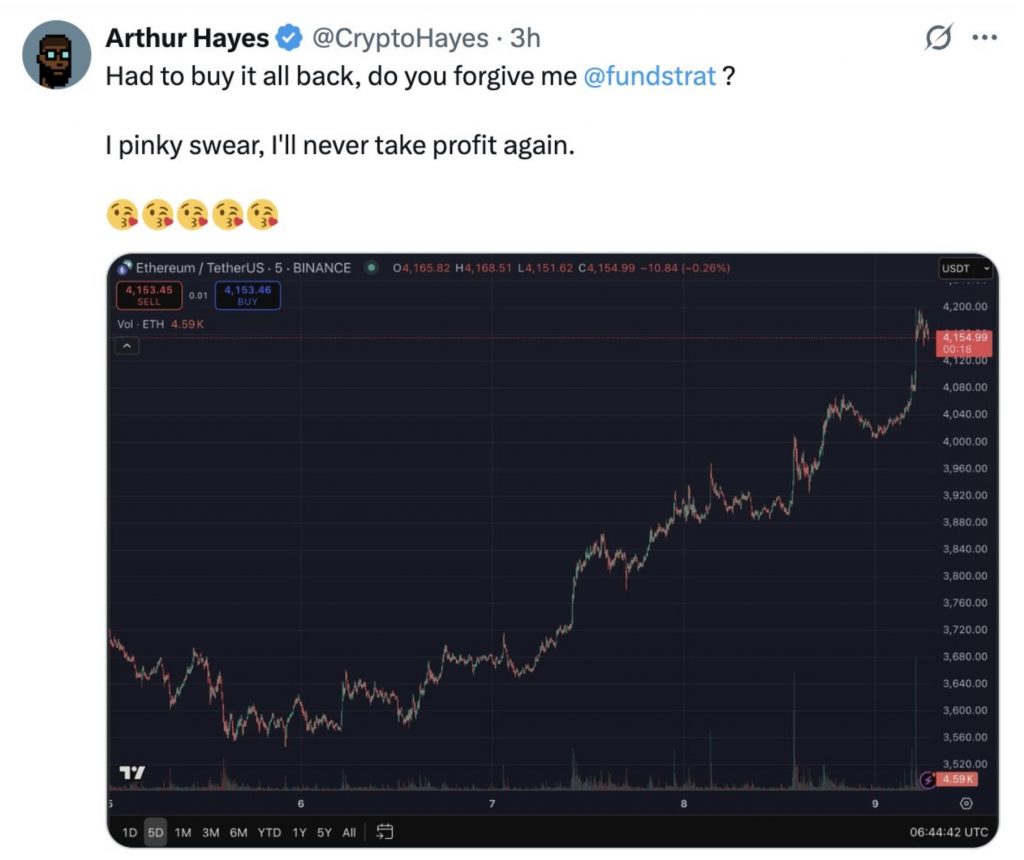
Task: Open the tweet's three-dot more menu
Action: pyautogui.click(x=985, y=39)
